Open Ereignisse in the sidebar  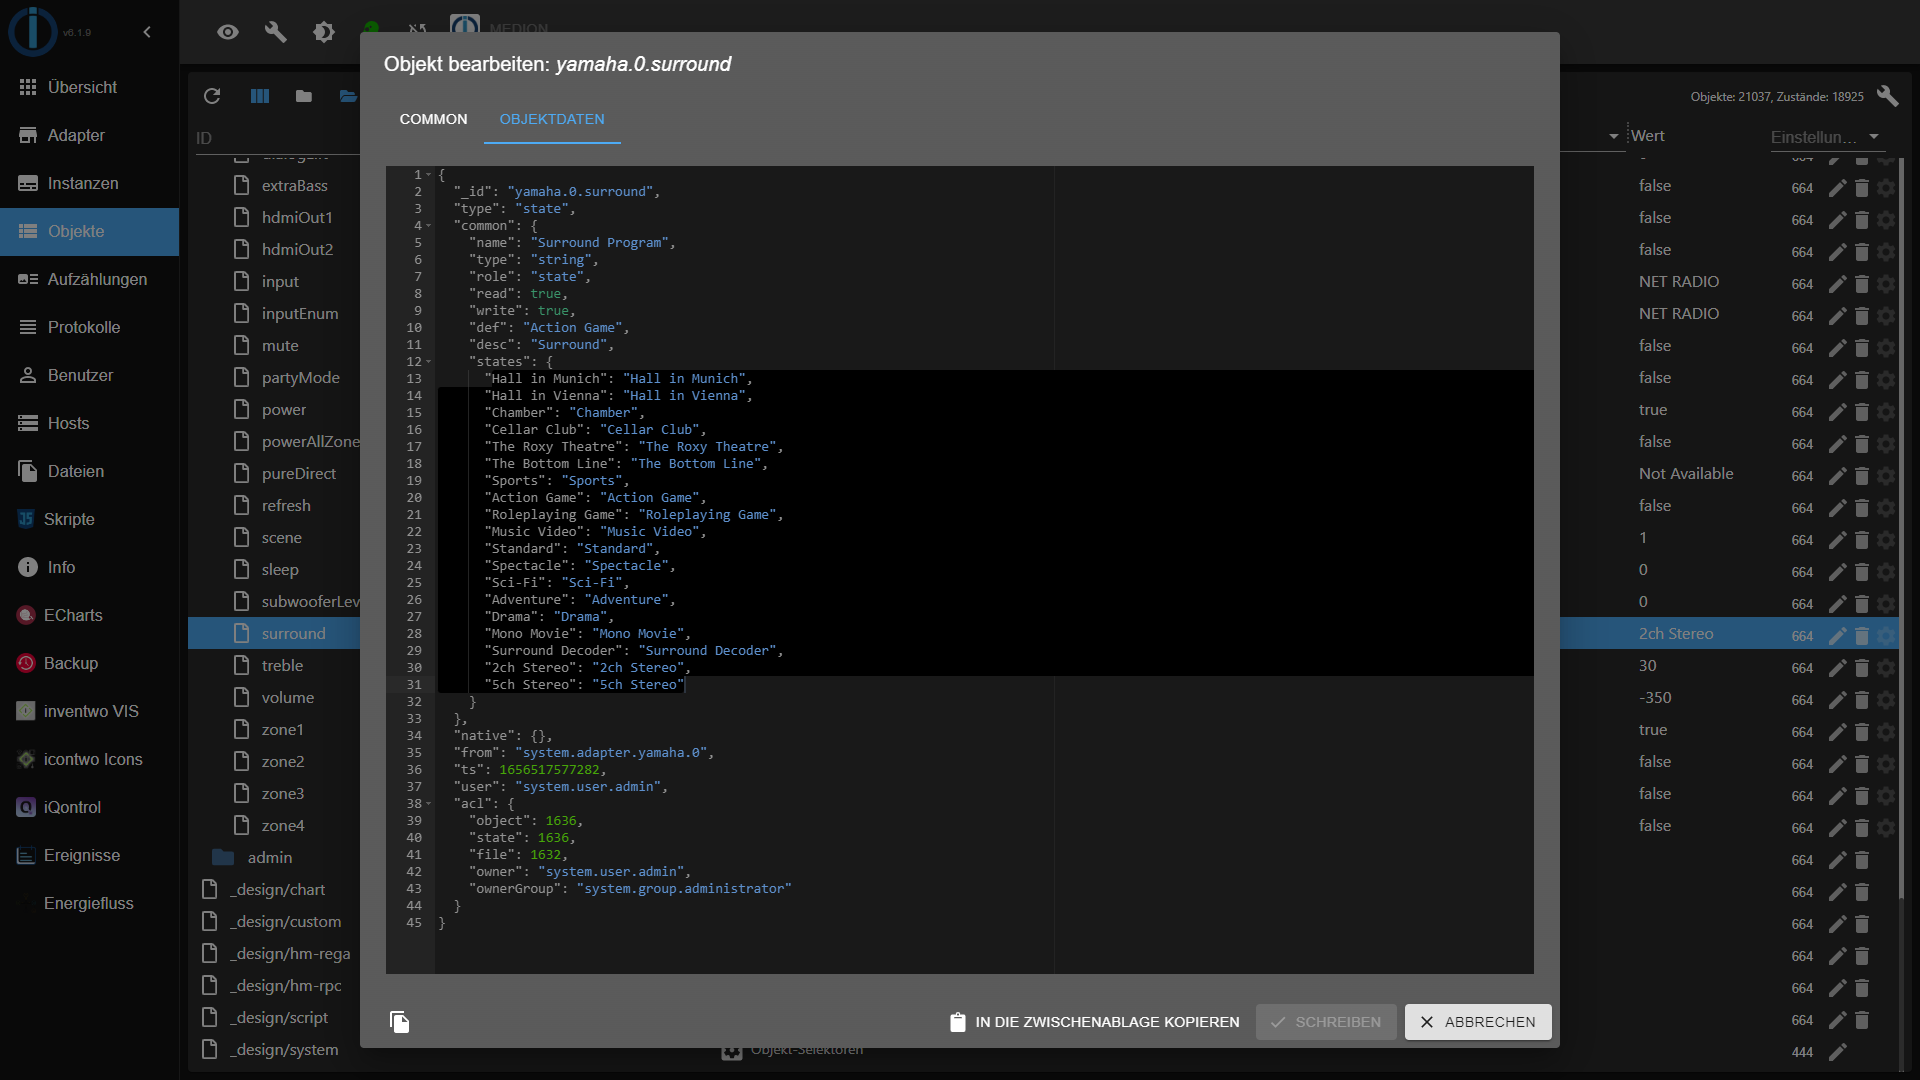90,855
